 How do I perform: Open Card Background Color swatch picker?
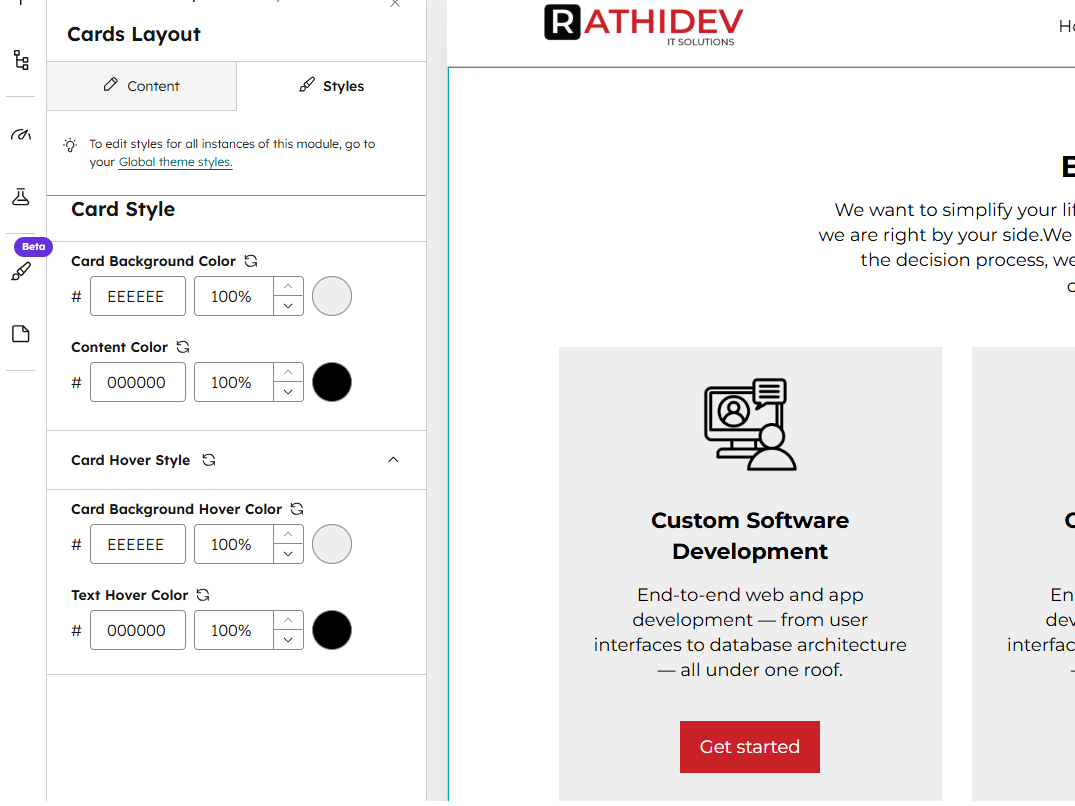(x=332, y=296)
